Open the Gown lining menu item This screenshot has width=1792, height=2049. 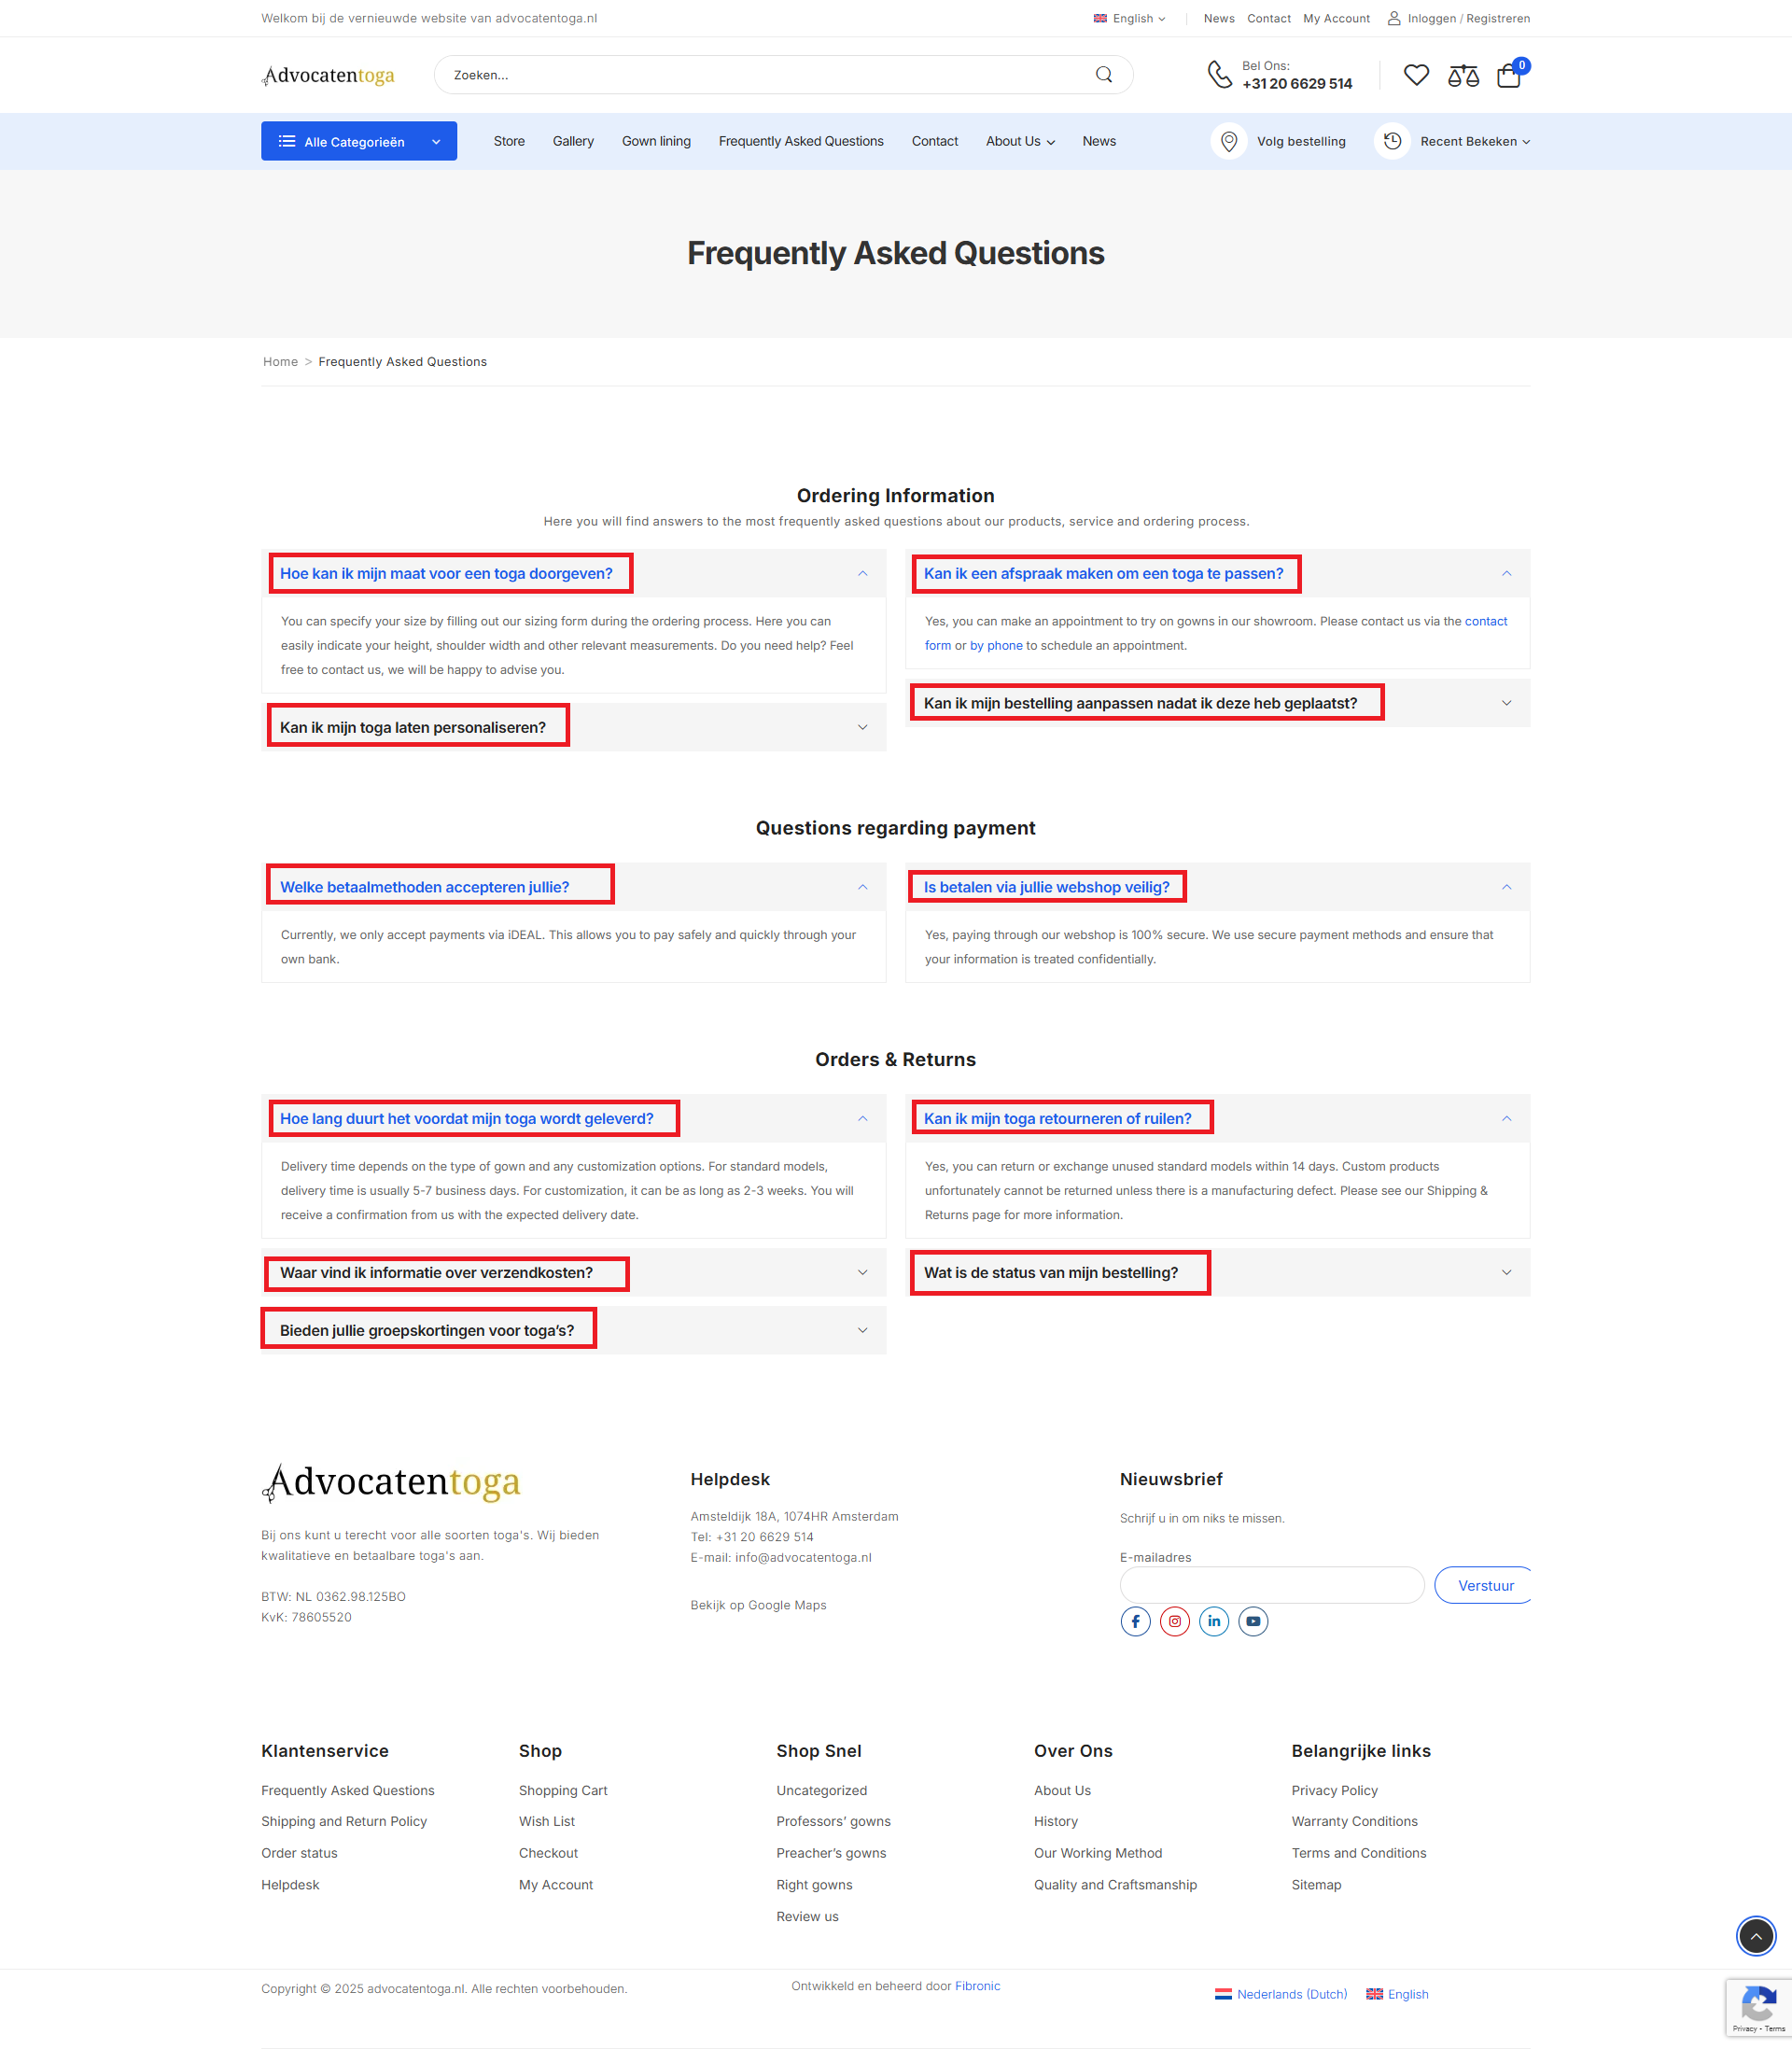tap(655, 141)
